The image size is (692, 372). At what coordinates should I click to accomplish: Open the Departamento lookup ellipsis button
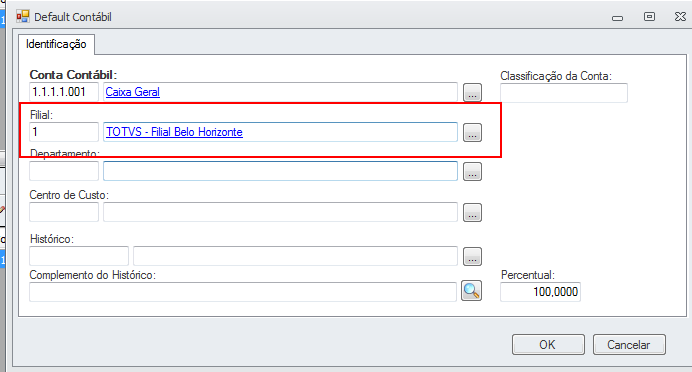(x=472, y=172)
